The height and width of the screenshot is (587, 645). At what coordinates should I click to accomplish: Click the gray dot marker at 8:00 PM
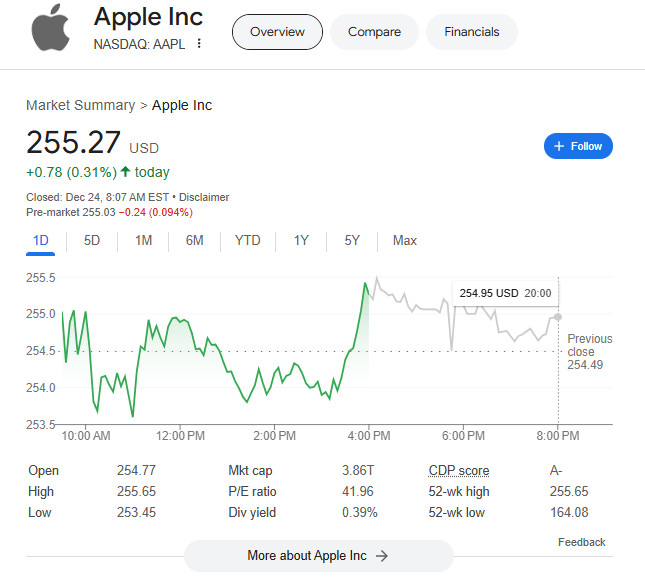558,317
